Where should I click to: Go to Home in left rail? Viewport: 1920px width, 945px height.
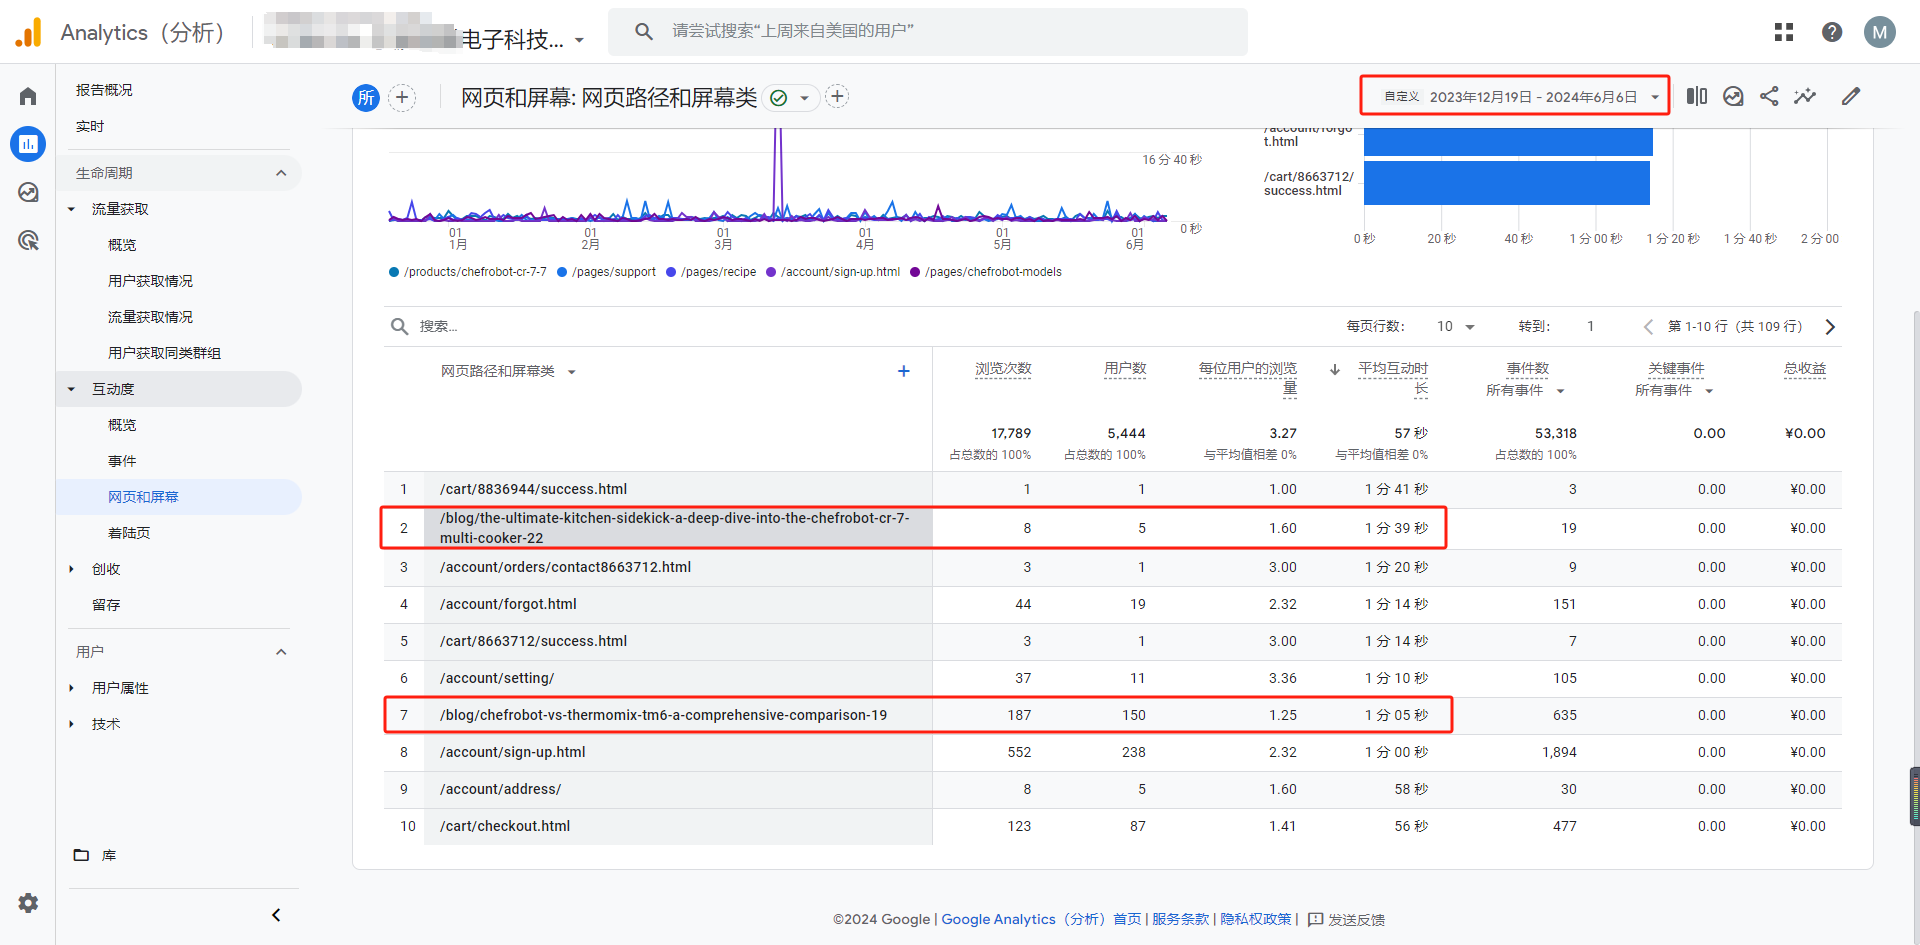(x=28, y=96)
